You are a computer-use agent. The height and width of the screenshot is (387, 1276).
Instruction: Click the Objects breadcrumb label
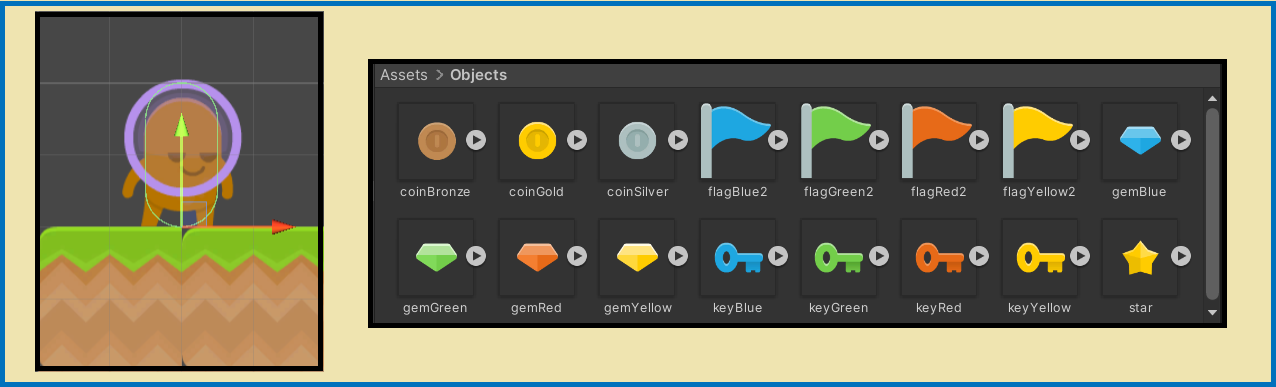click(478, 75)
